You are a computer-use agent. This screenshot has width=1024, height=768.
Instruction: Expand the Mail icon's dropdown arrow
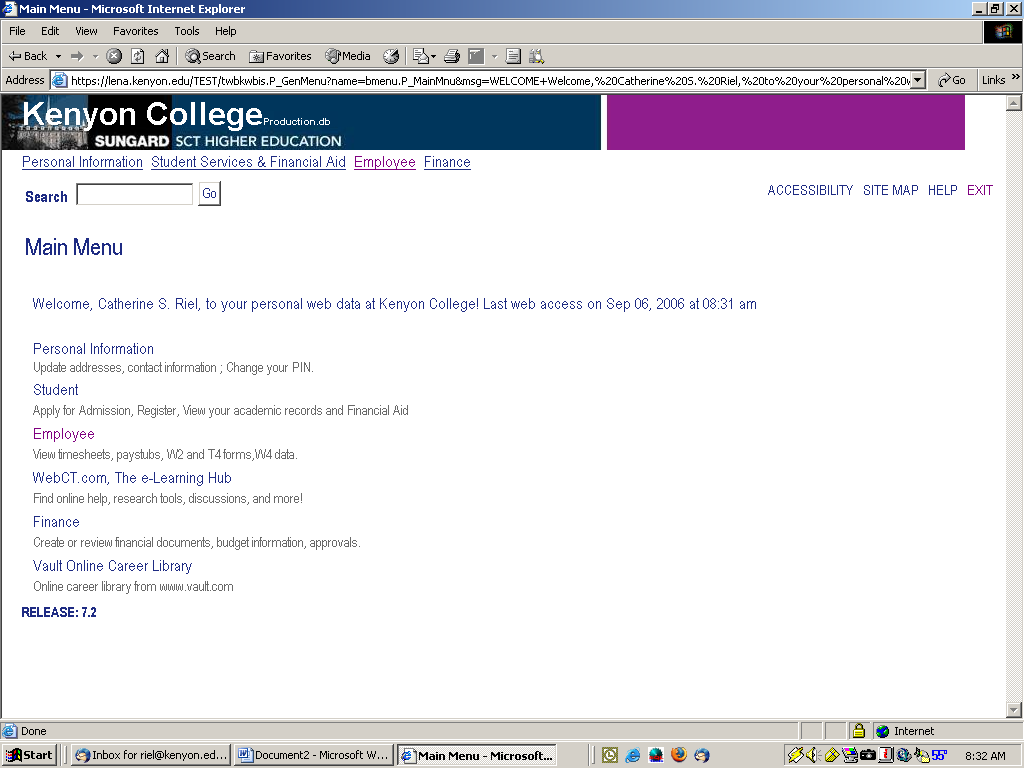point(434,56)
